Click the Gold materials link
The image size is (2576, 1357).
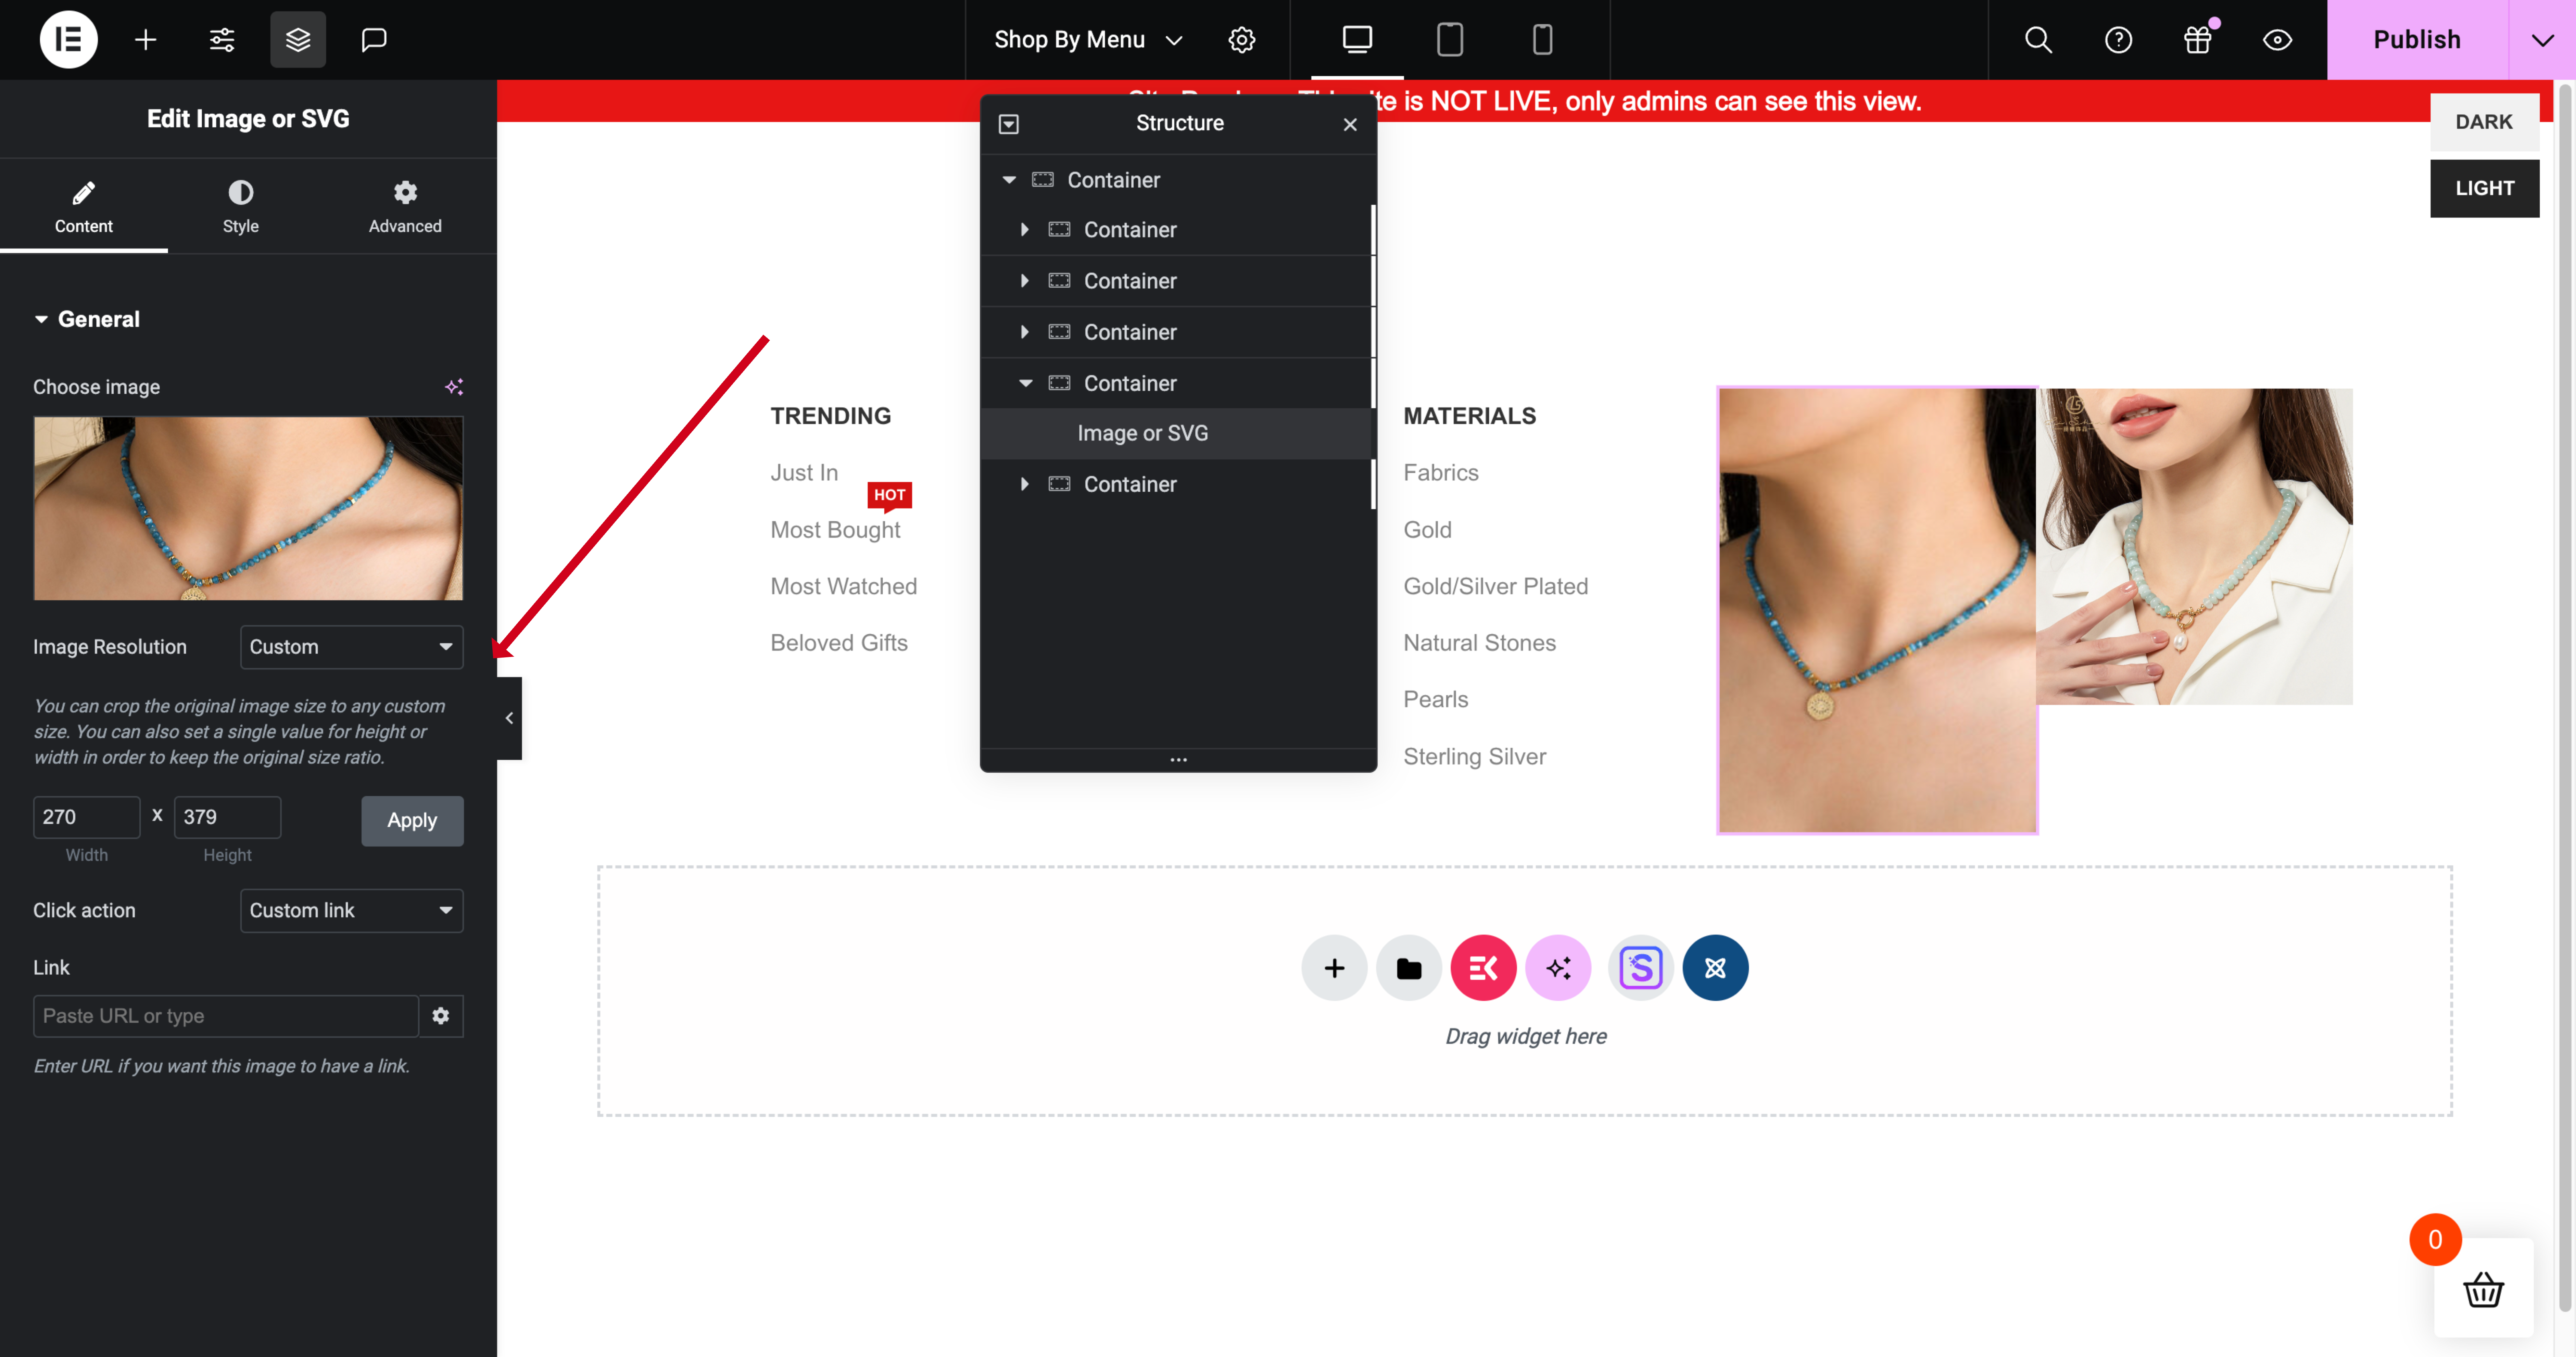(x=1427, y=530)
